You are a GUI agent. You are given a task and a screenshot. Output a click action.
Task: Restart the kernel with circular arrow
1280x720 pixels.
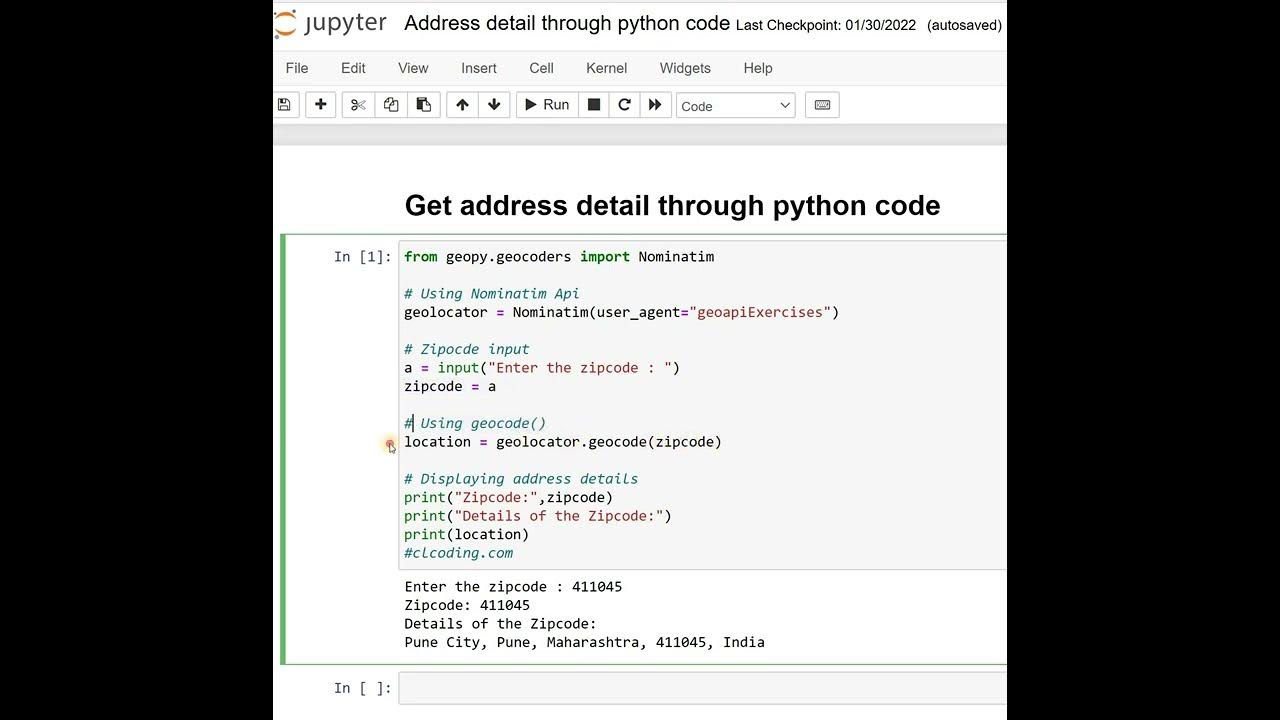tap(624, 105)
